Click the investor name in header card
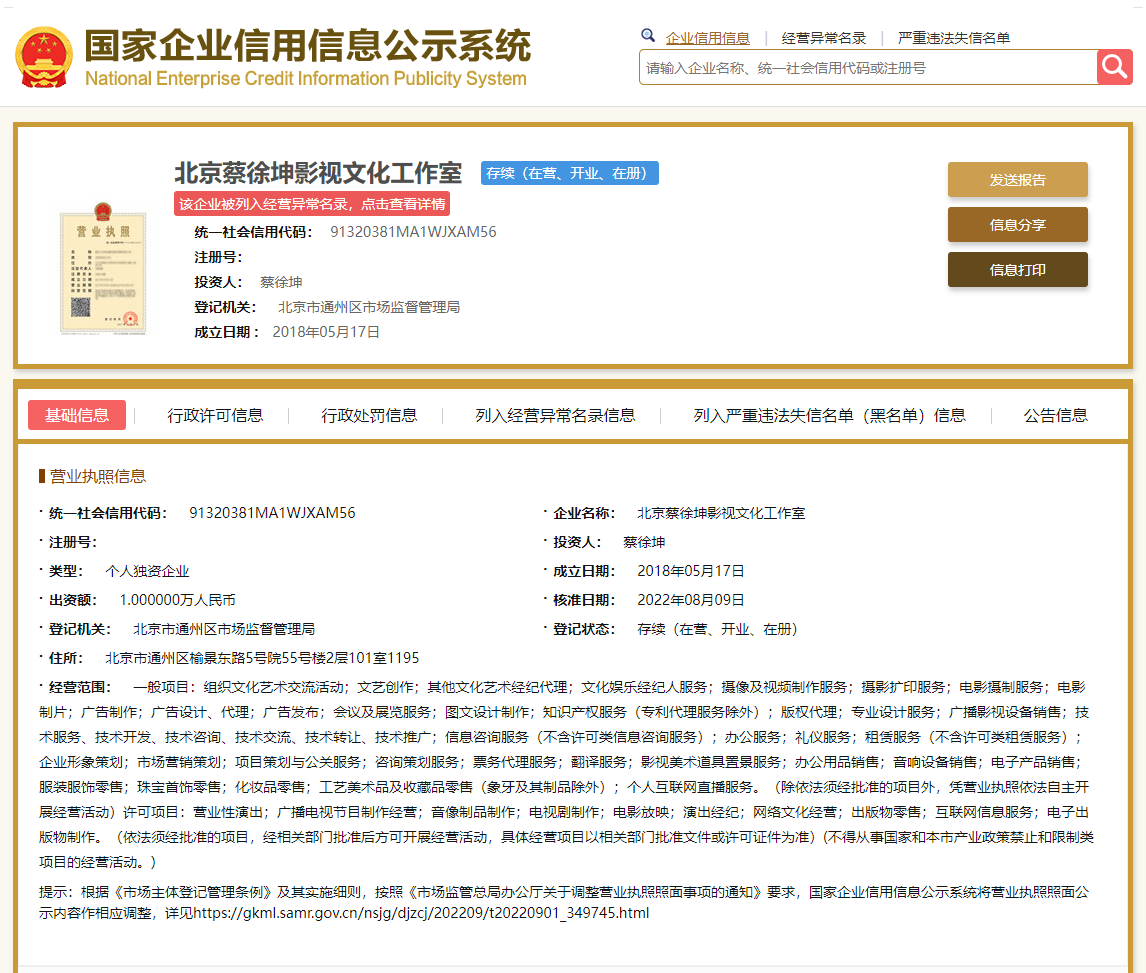This screenshot has height=973, width=1146. 281,282
